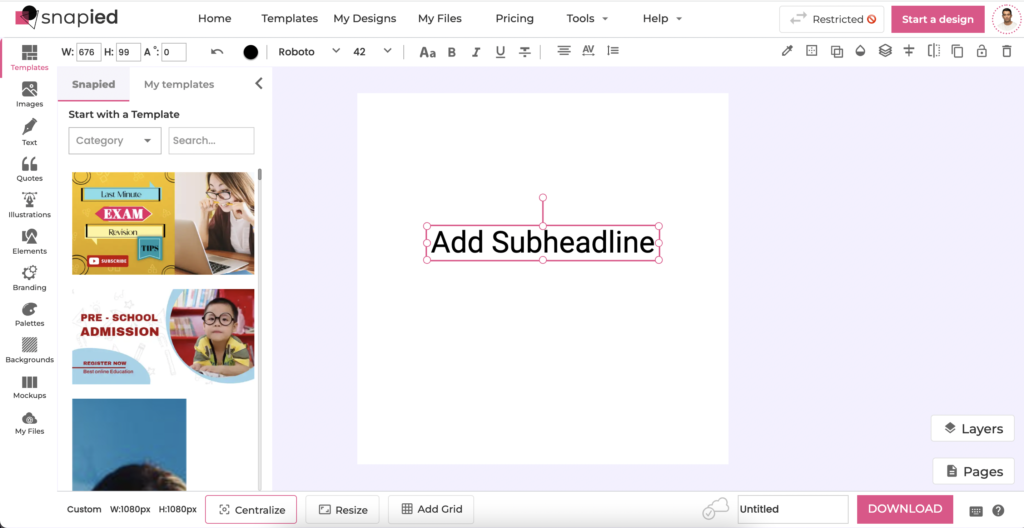Open the Palettes panel
Viewport: 1024px width, 528px height.
point(29,314)
